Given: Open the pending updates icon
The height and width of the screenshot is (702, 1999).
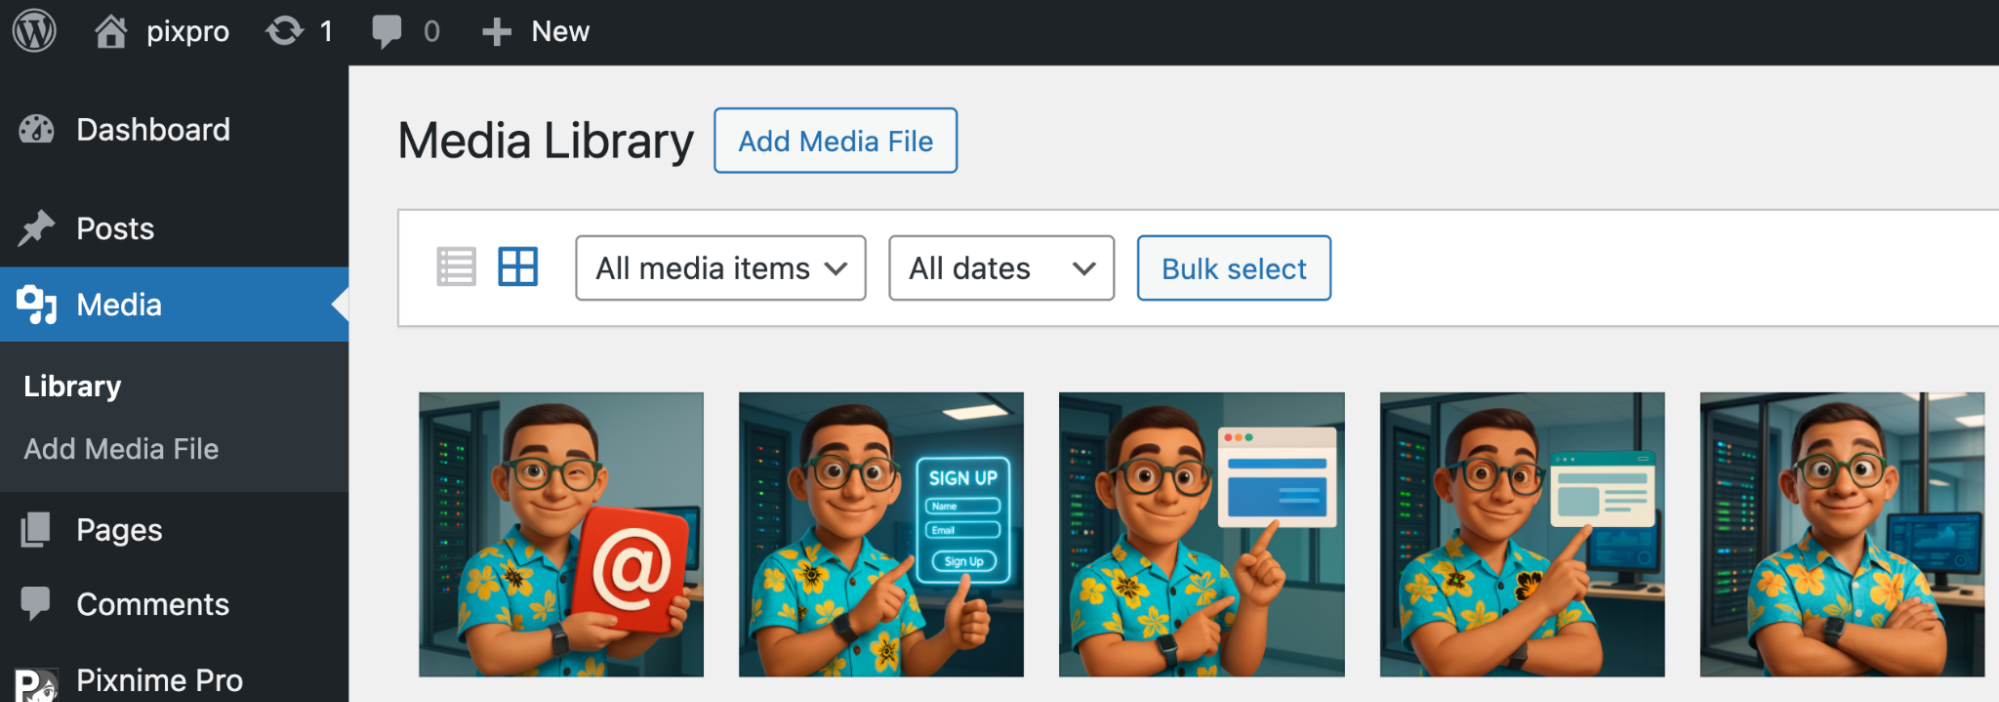Looking at the screenshot, I should pyautogui.click(x=285, y=31).
